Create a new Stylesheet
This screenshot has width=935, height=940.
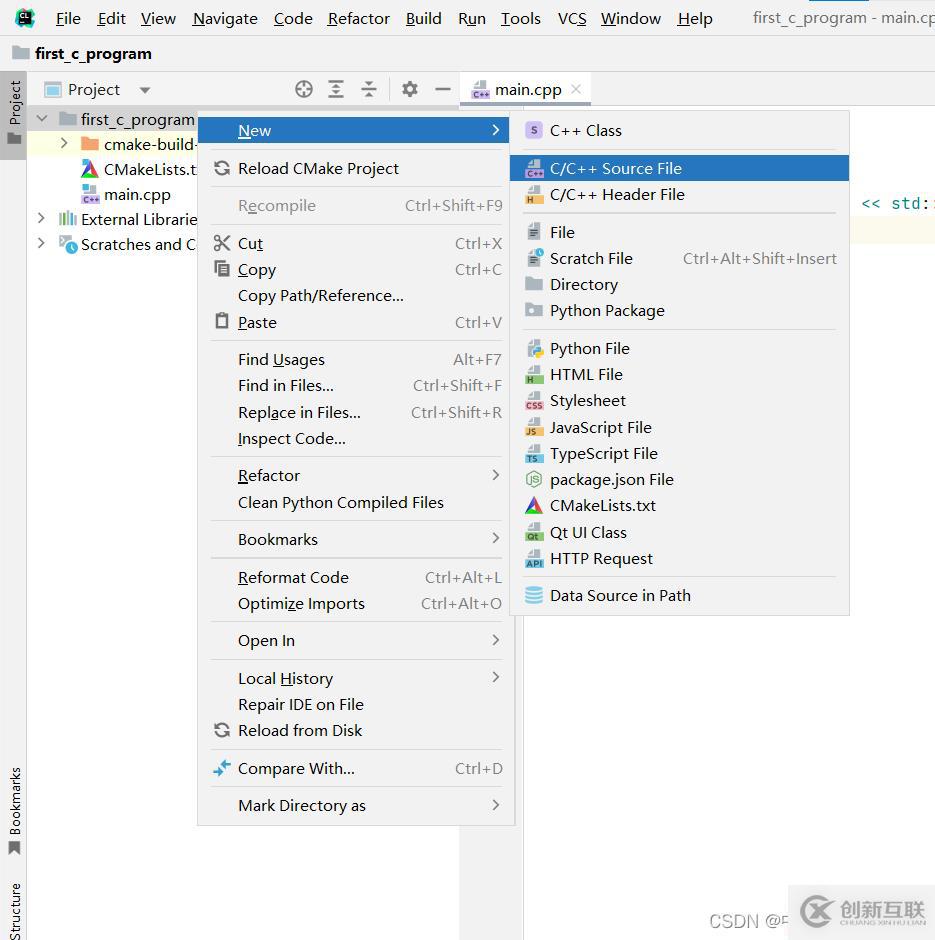[x=680, y=400]
